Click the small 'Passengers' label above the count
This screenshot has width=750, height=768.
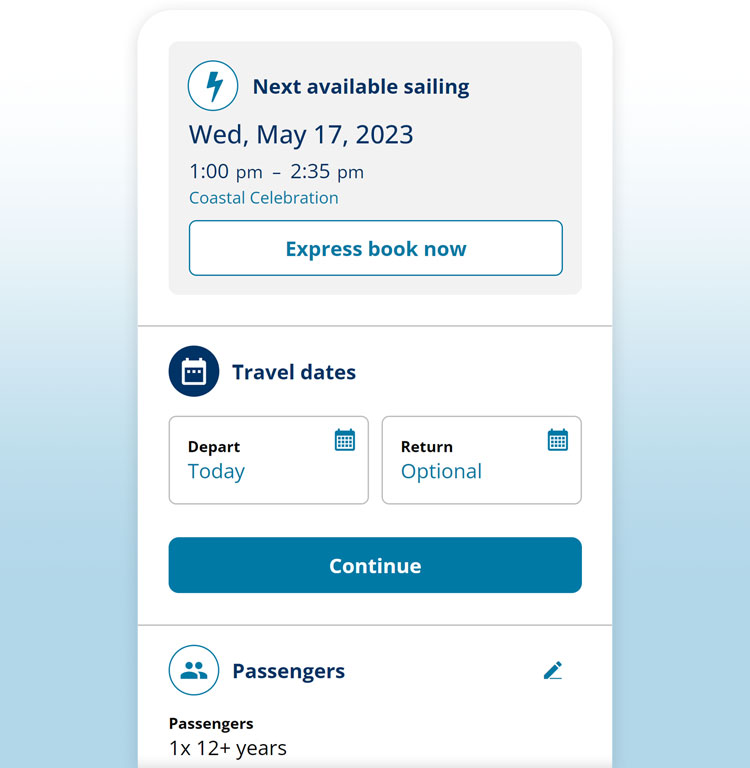point(211,723)
